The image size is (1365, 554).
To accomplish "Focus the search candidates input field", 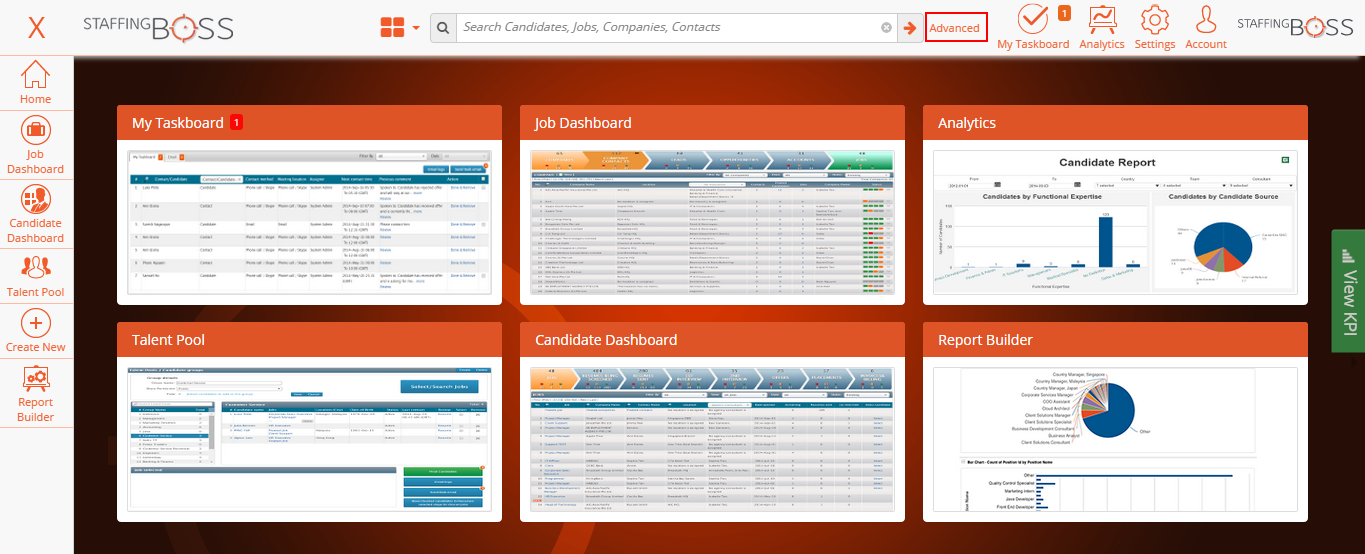I will coord(669,28).
